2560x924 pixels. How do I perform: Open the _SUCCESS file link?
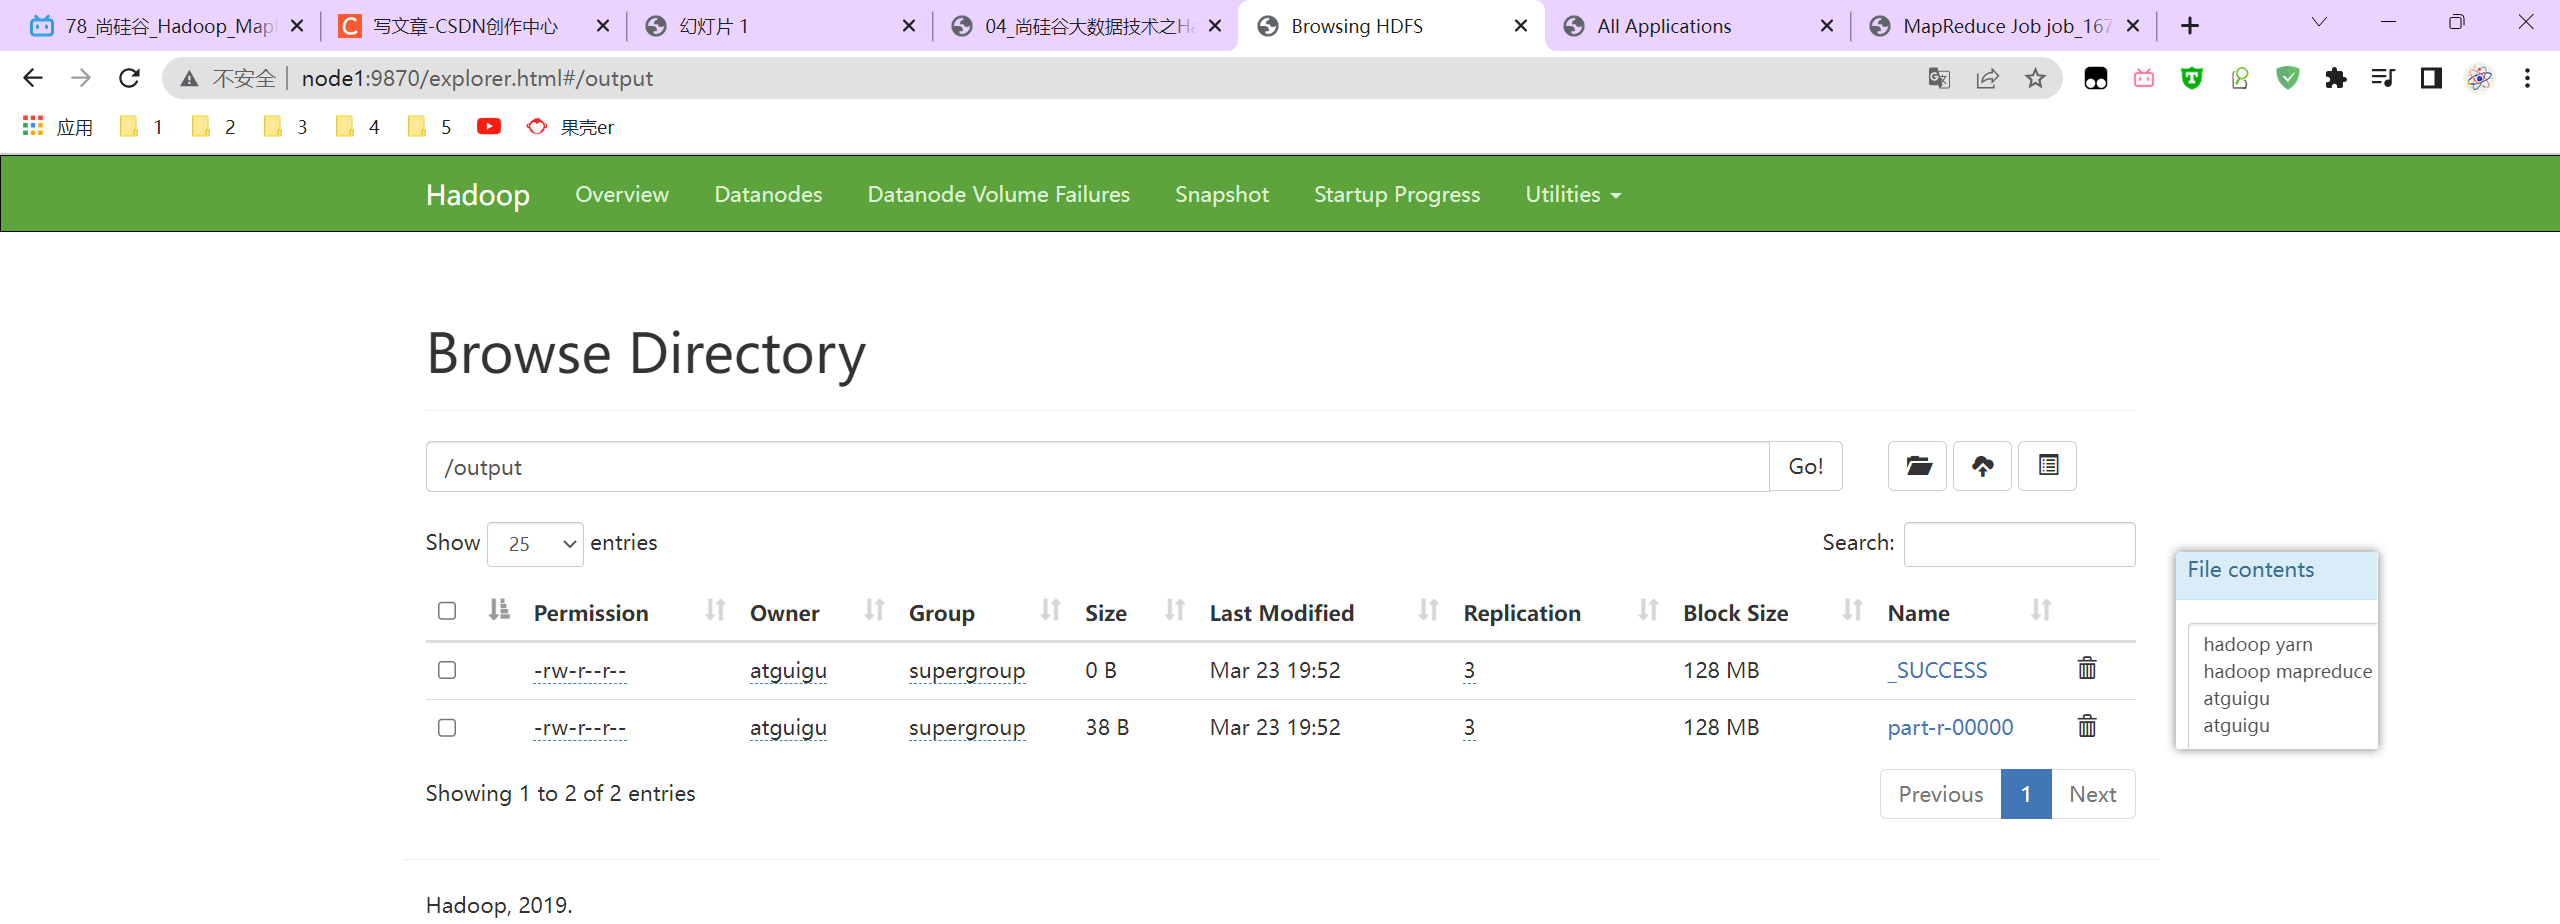point(1937,670)
